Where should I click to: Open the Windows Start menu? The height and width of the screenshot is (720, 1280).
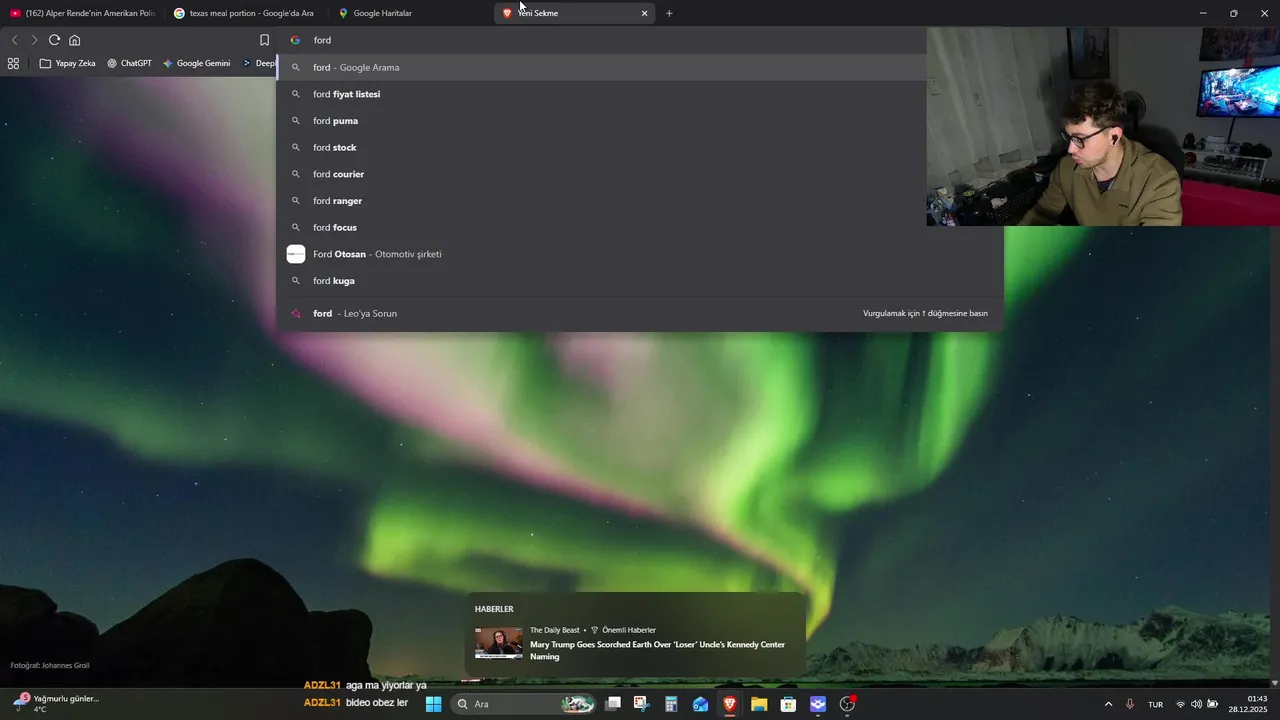pyautogui.click(x=434, y=704)
